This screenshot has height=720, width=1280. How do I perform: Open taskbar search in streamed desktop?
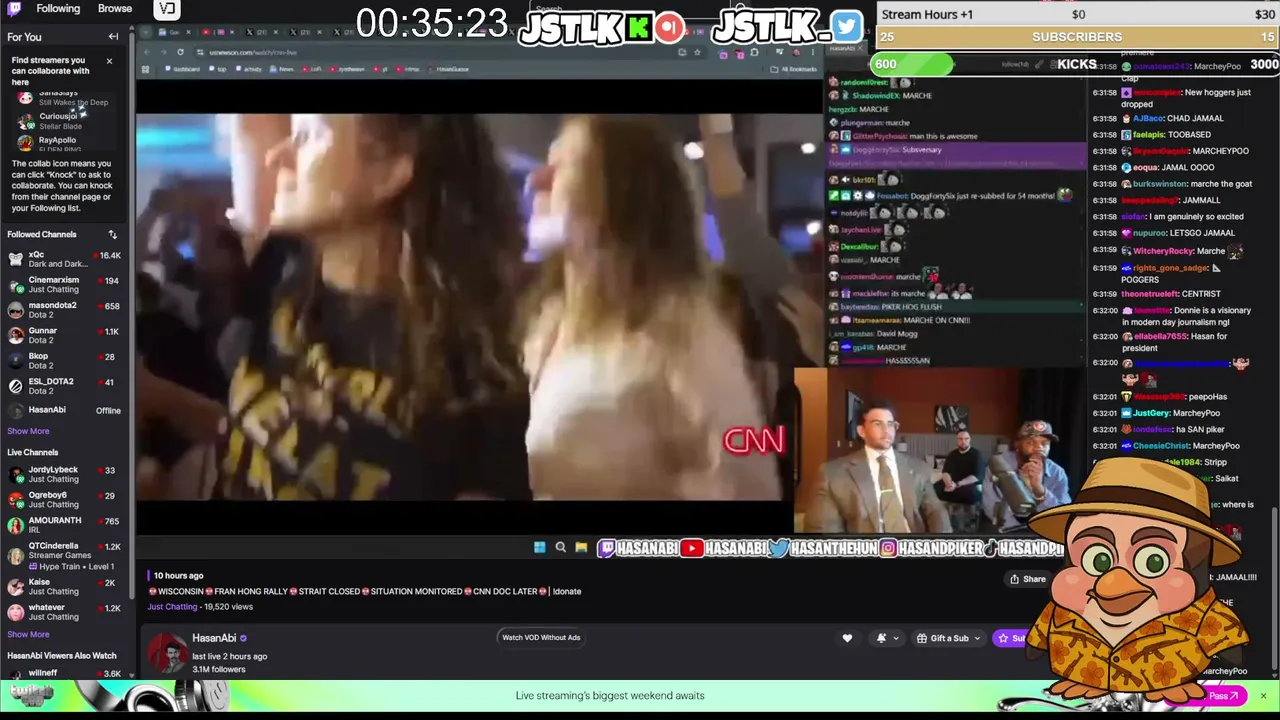[x=560, y=547]
